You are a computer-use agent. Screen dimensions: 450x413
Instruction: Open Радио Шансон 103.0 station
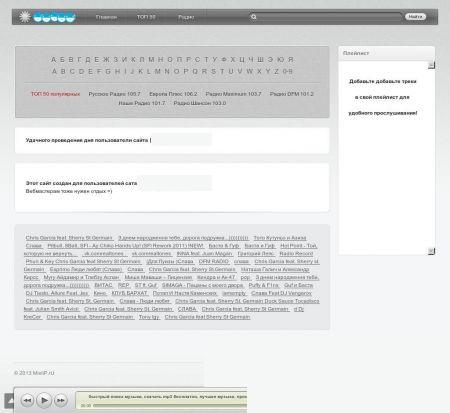[200, 103]
